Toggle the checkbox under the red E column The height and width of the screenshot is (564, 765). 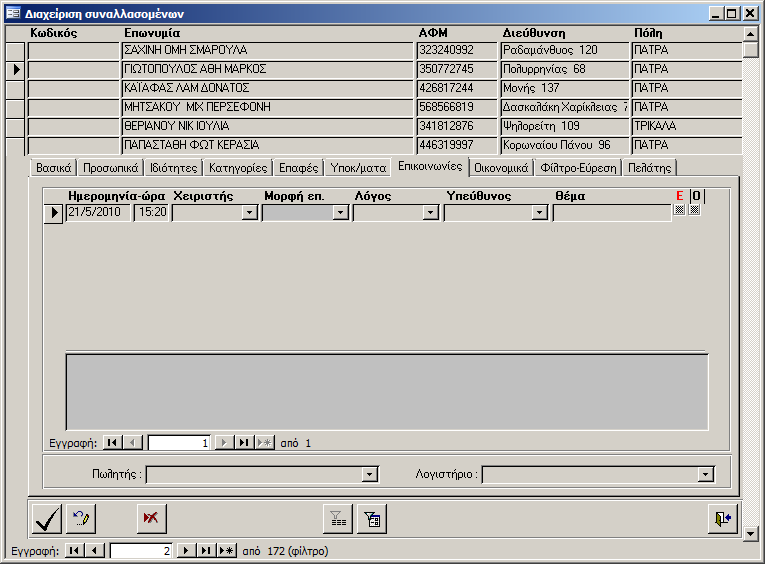click(680, 210)
